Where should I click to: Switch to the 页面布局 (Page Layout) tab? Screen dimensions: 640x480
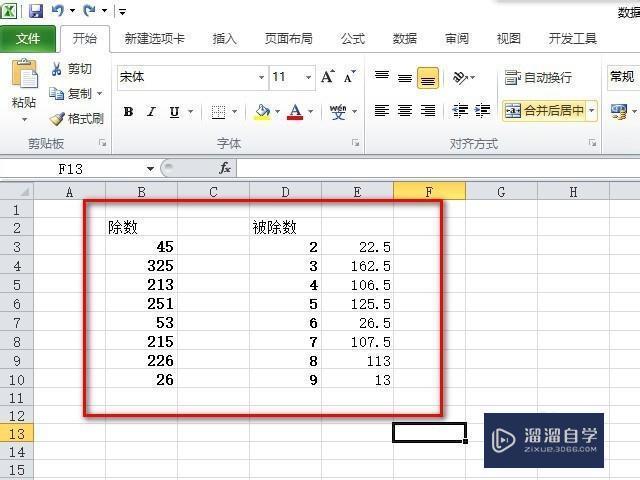pos(289,39)
